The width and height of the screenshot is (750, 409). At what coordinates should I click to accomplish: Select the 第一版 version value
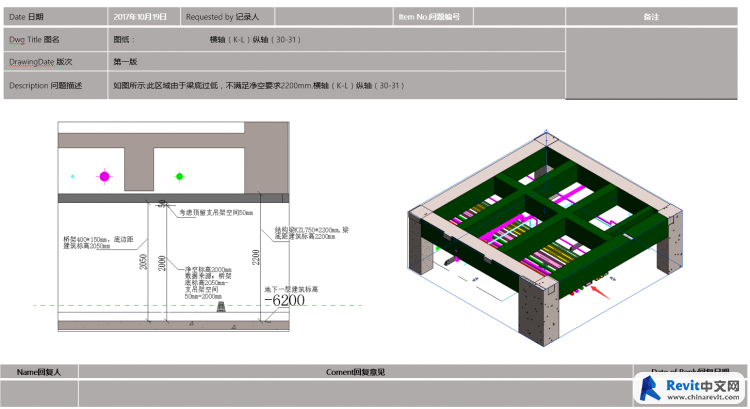125,62
